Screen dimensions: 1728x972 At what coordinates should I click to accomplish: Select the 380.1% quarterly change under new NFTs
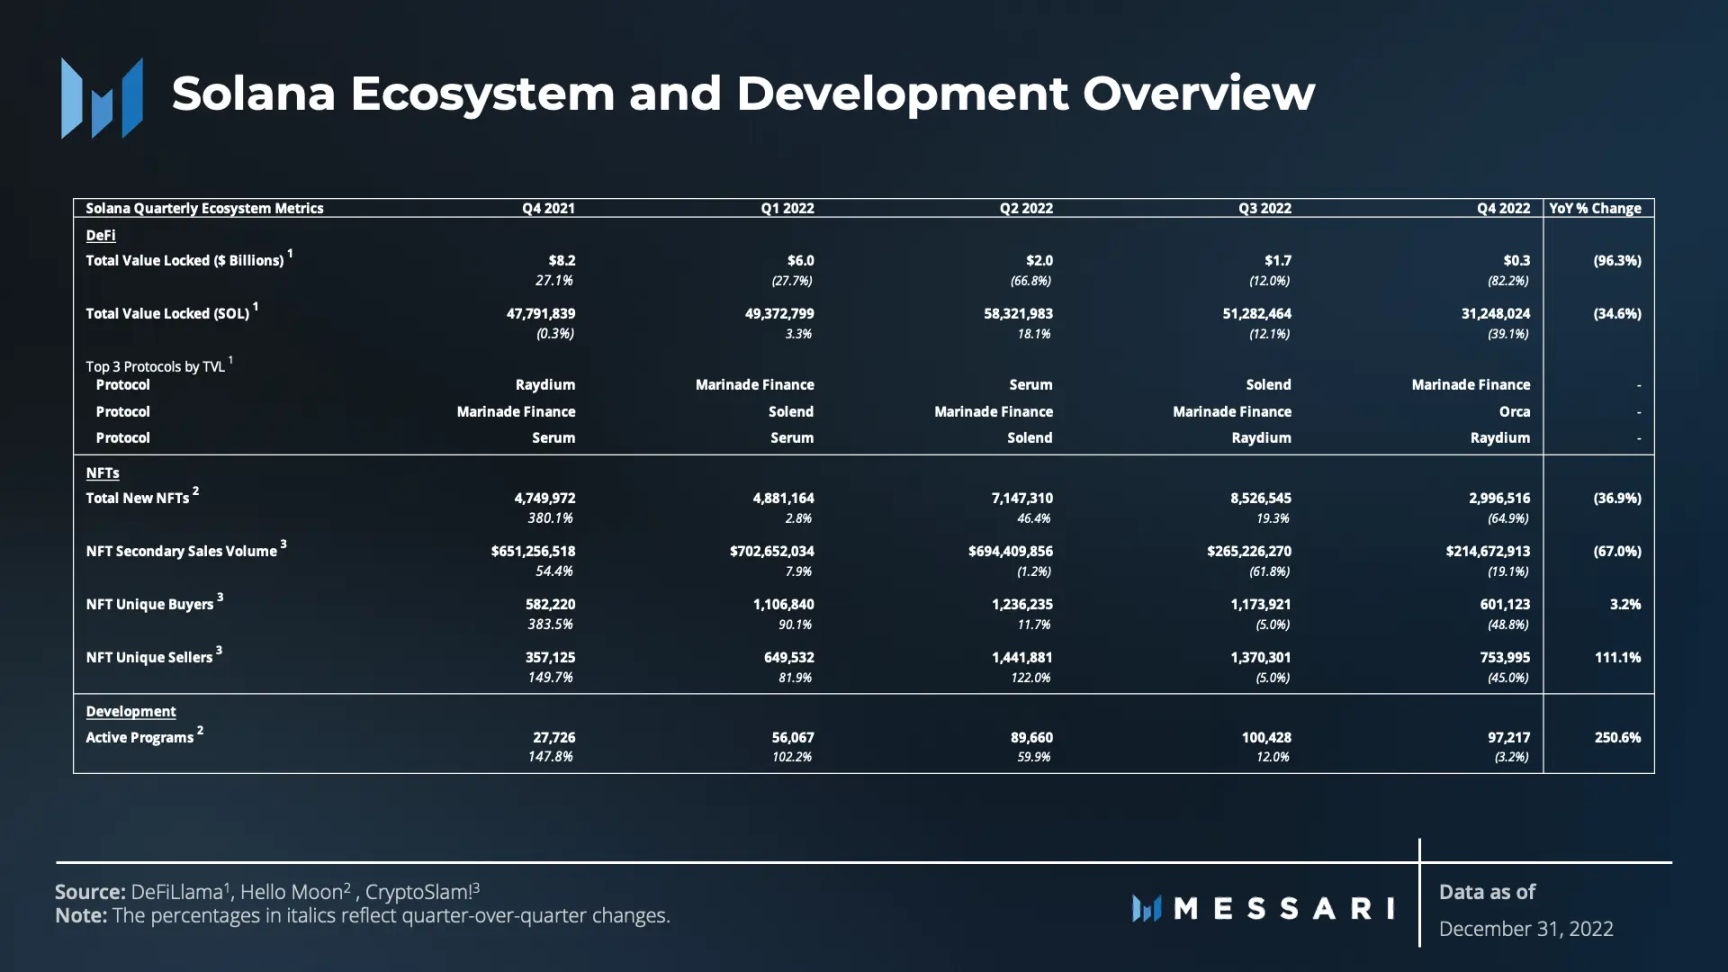550,517
